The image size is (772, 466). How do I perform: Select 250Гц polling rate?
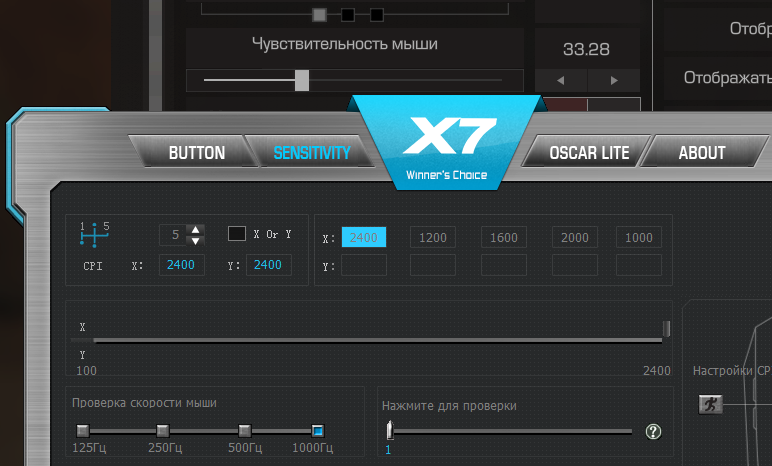(162, 431)
